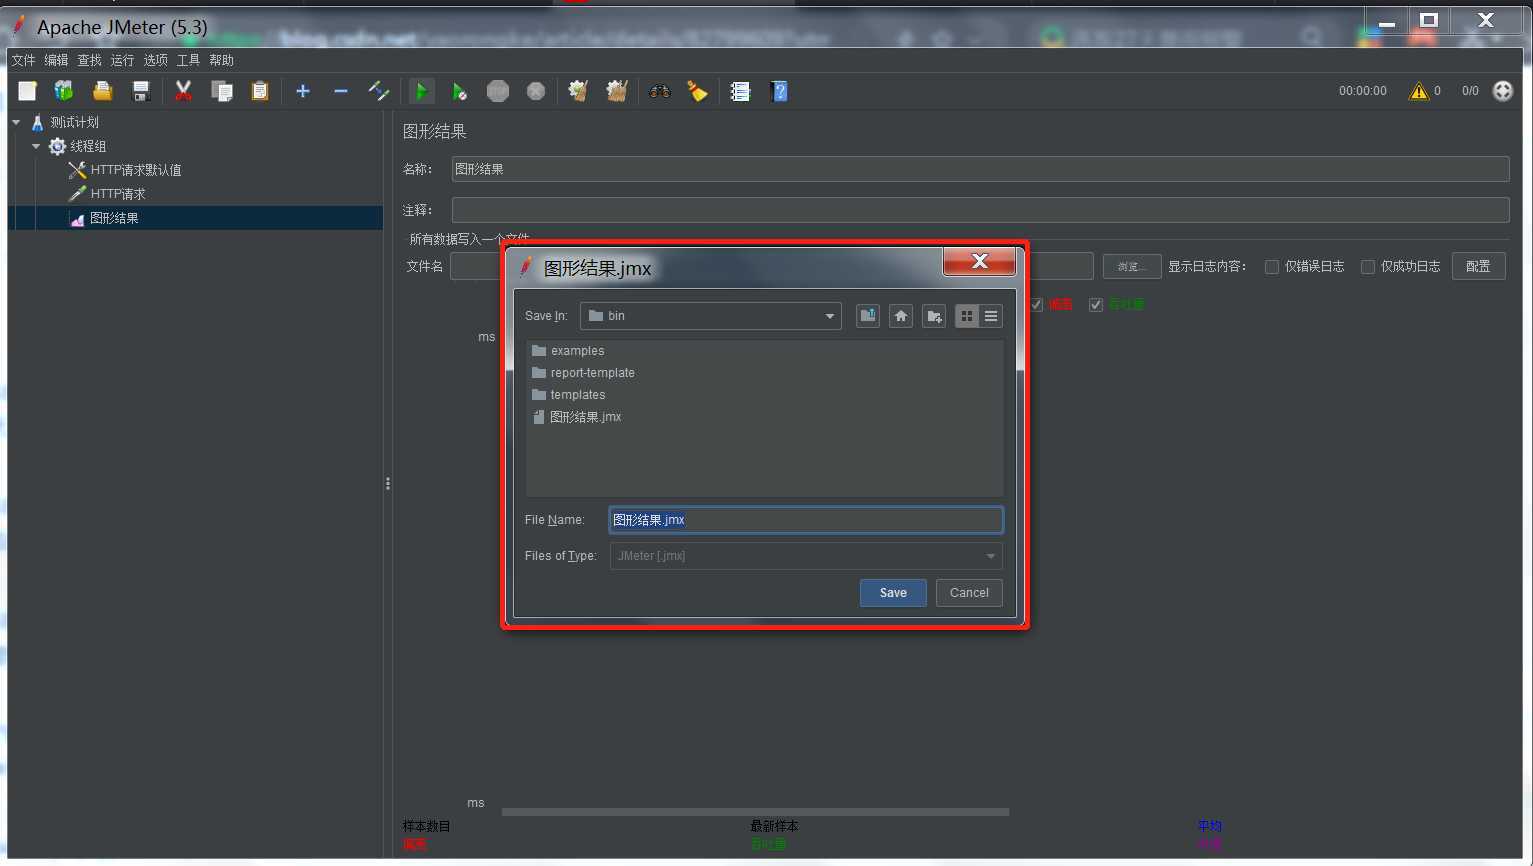Switch save dialog to icon grid view
The width and height of the screenshot is (1533, 866).
[967, 316]
